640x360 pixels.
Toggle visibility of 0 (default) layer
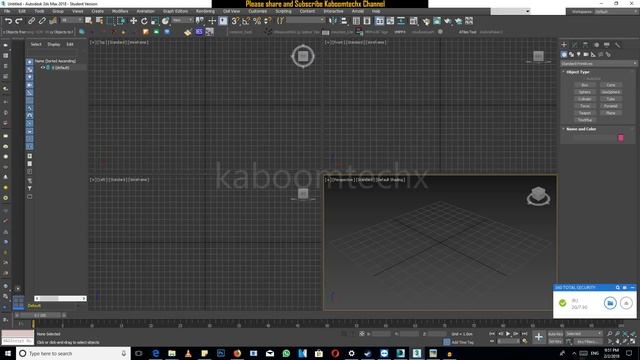[42, 68]
